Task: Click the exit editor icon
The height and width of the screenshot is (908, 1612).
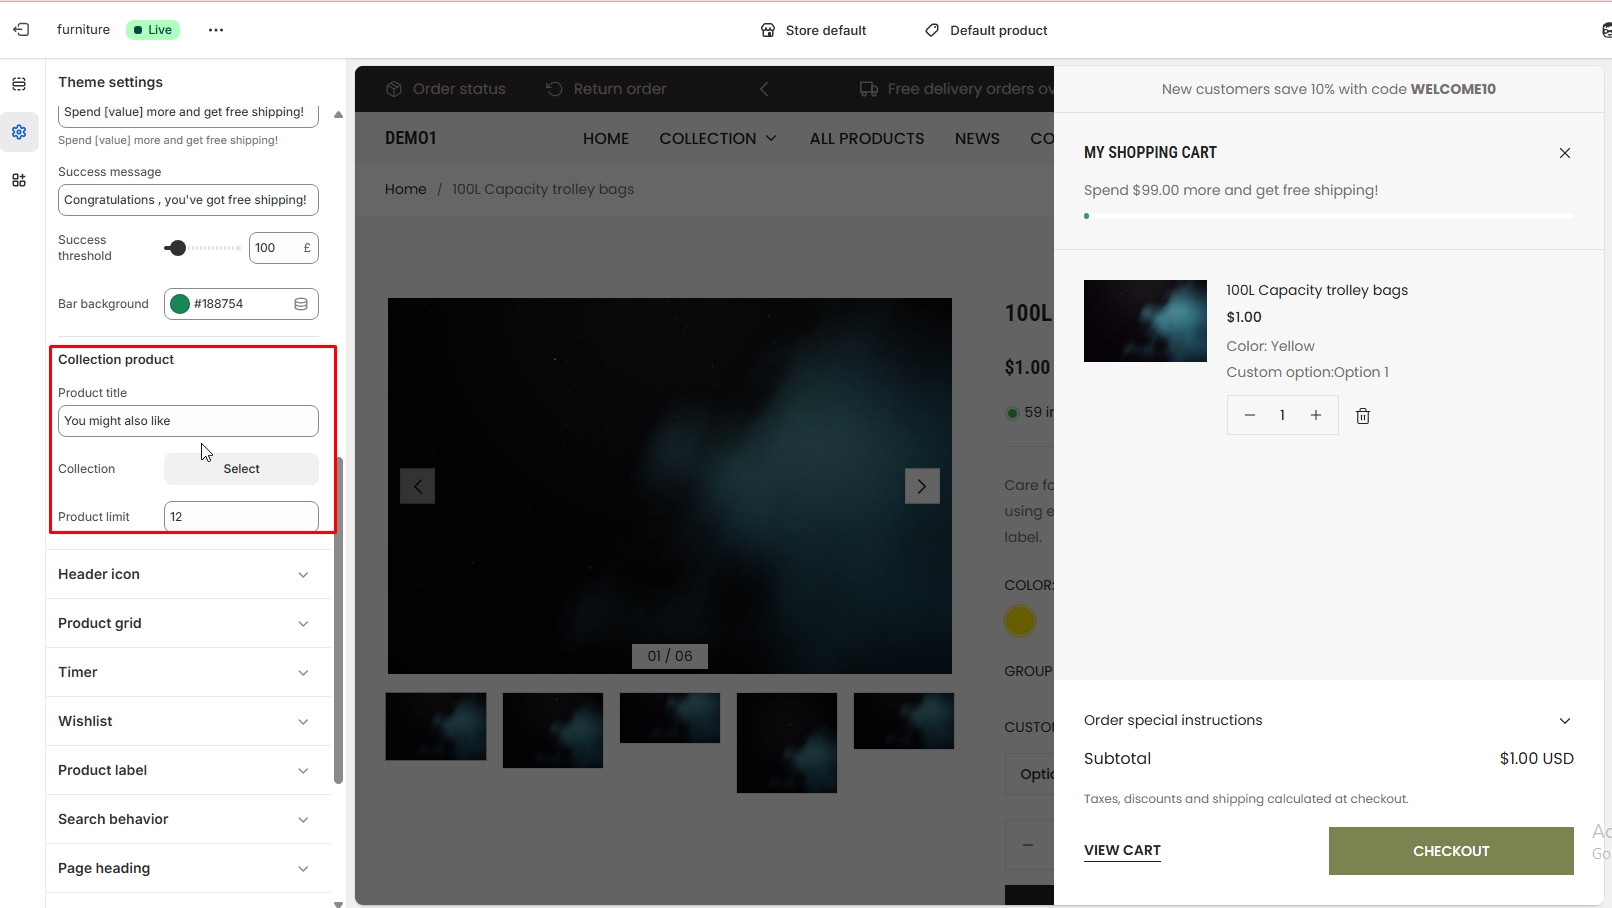Action: coord(21,30)
